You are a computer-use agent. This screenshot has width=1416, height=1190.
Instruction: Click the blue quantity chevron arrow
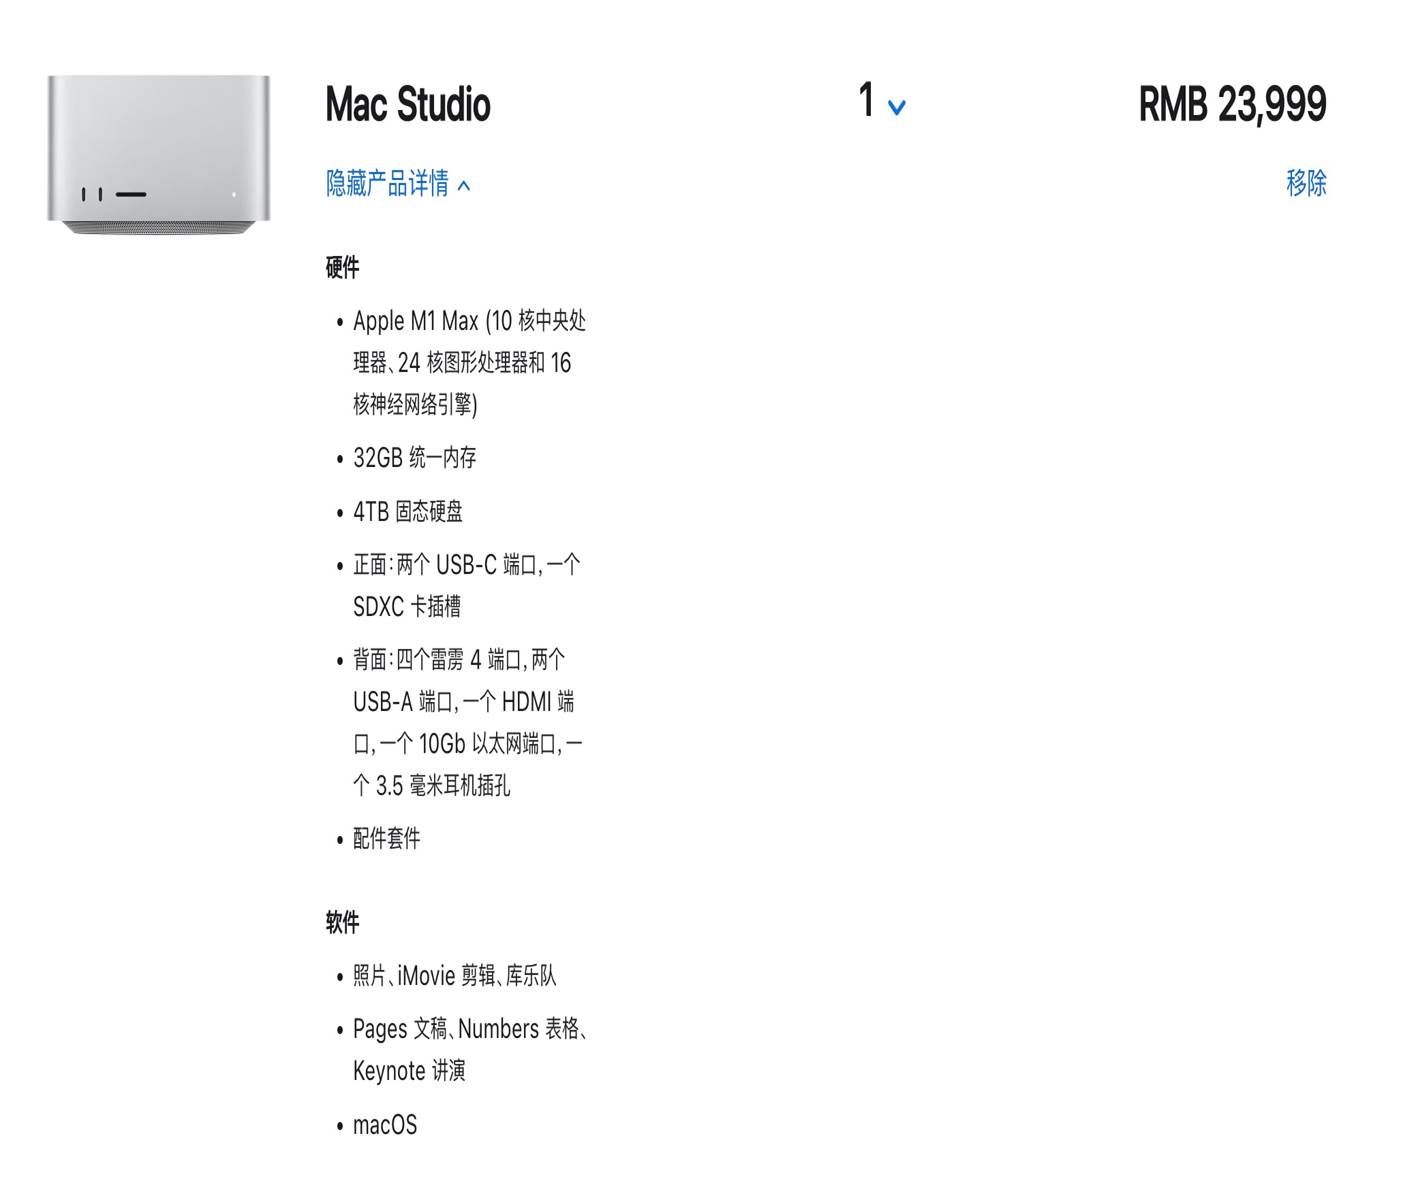(x=897, y=107)
